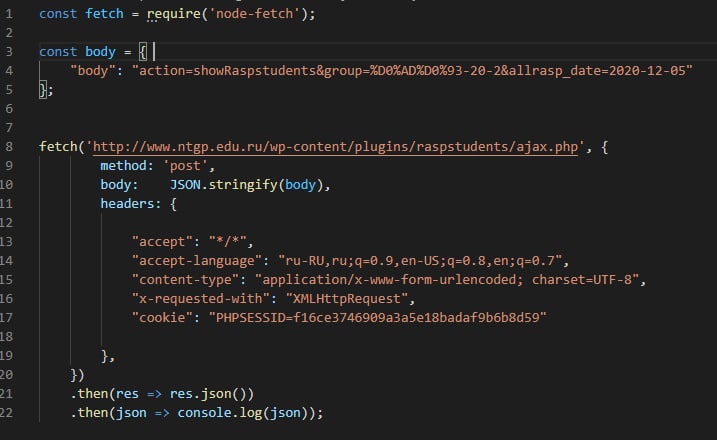Click line number 1 in the gutter

(x=9, y=14)
